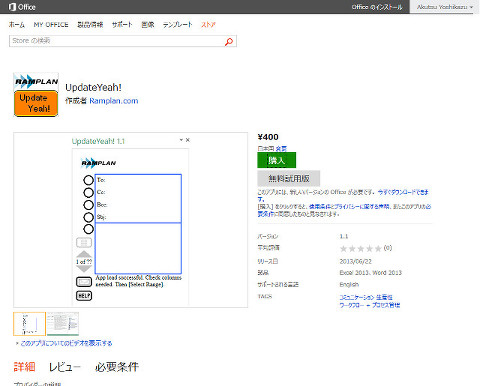Select the radio button next to To:
Viewport: 480px width, 386px height.
(88, 180)
